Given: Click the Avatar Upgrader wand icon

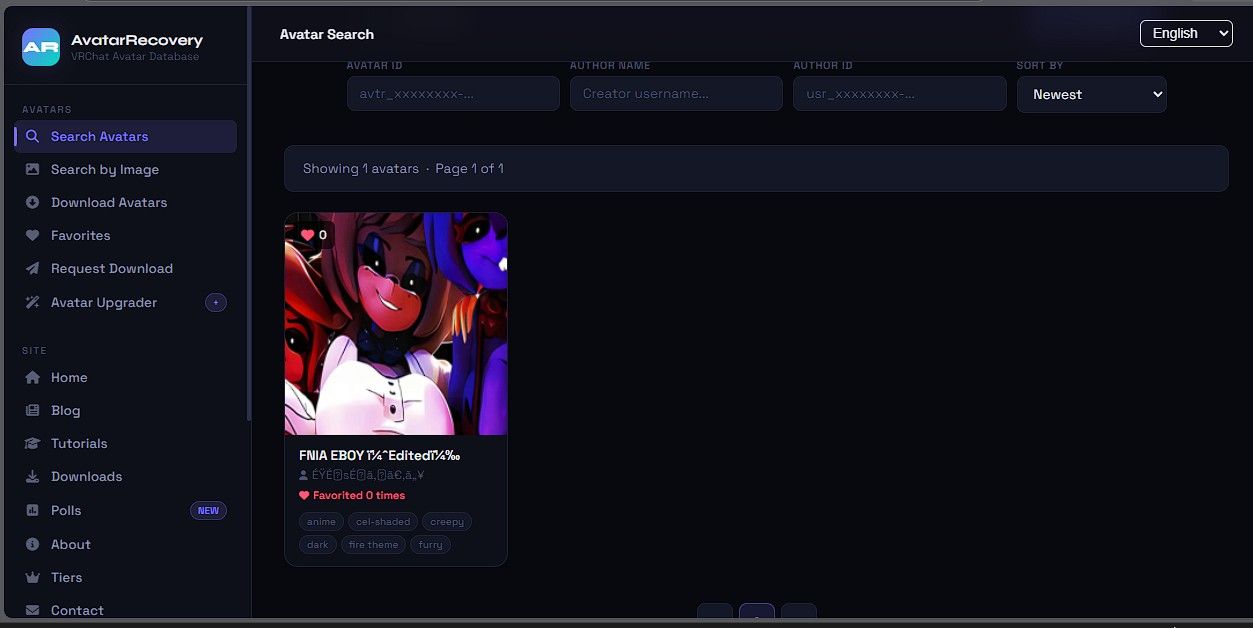Looking at the screenshot, I should 32,302.
